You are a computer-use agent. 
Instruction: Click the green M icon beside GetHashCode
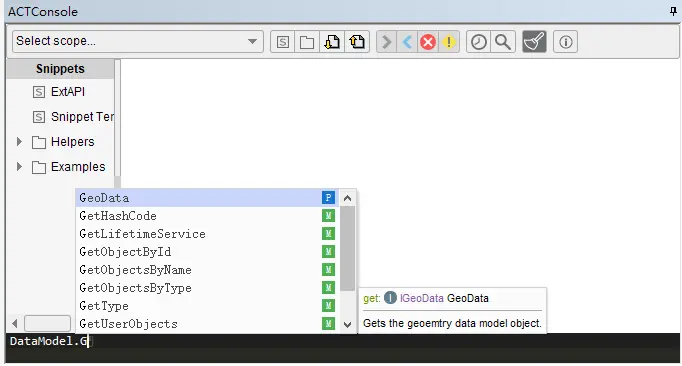click(x=328, y=216)
